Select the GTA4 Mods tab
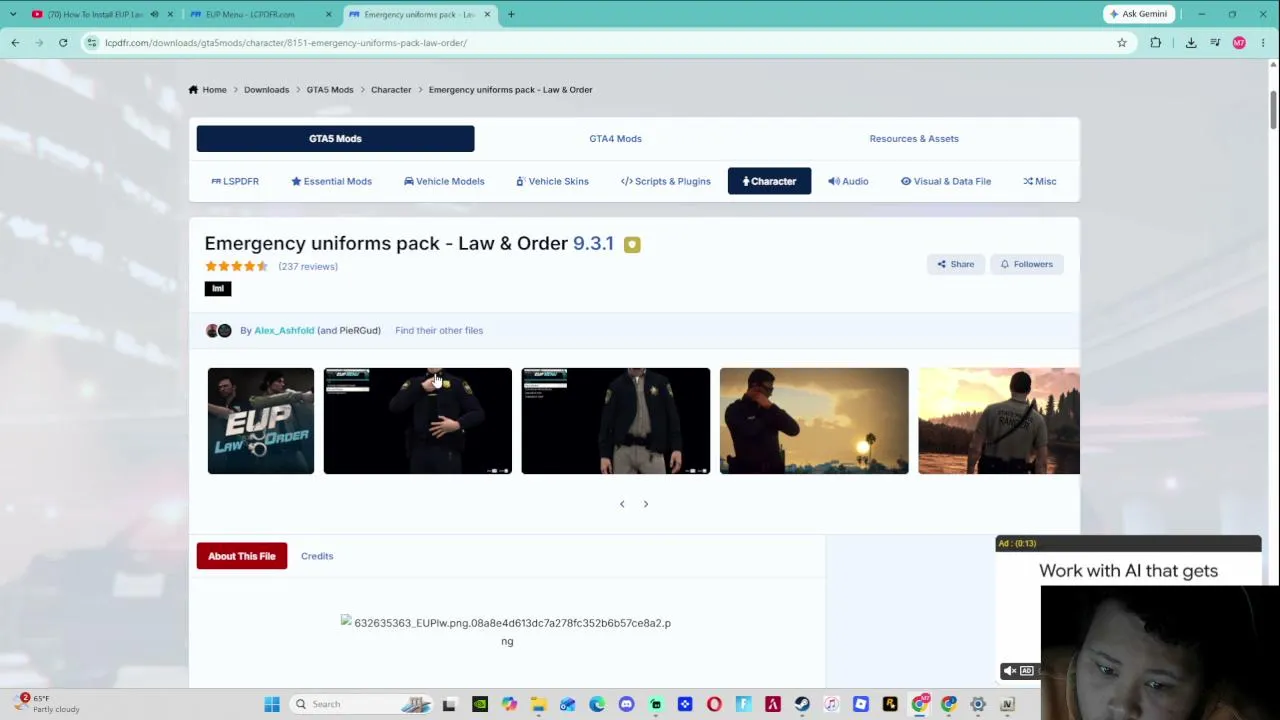1280x720 pixels. click(615, 139)
